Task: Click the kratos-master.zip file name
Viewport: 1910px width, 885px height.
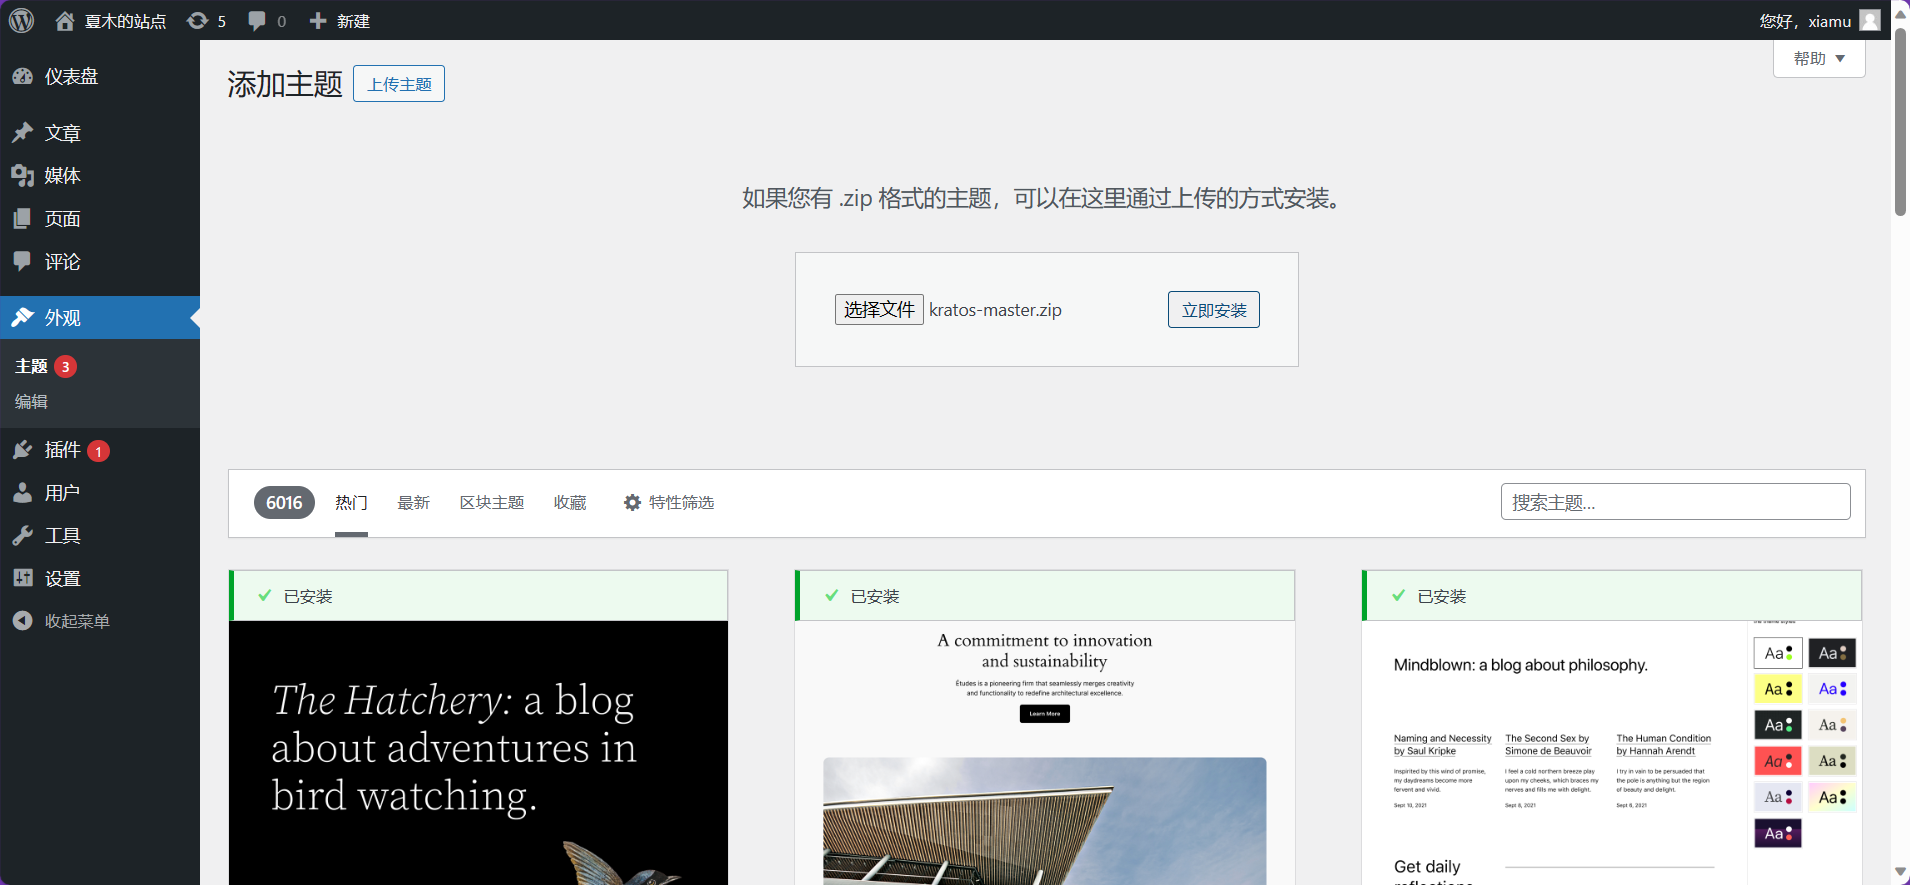Action: click(995, 310)
